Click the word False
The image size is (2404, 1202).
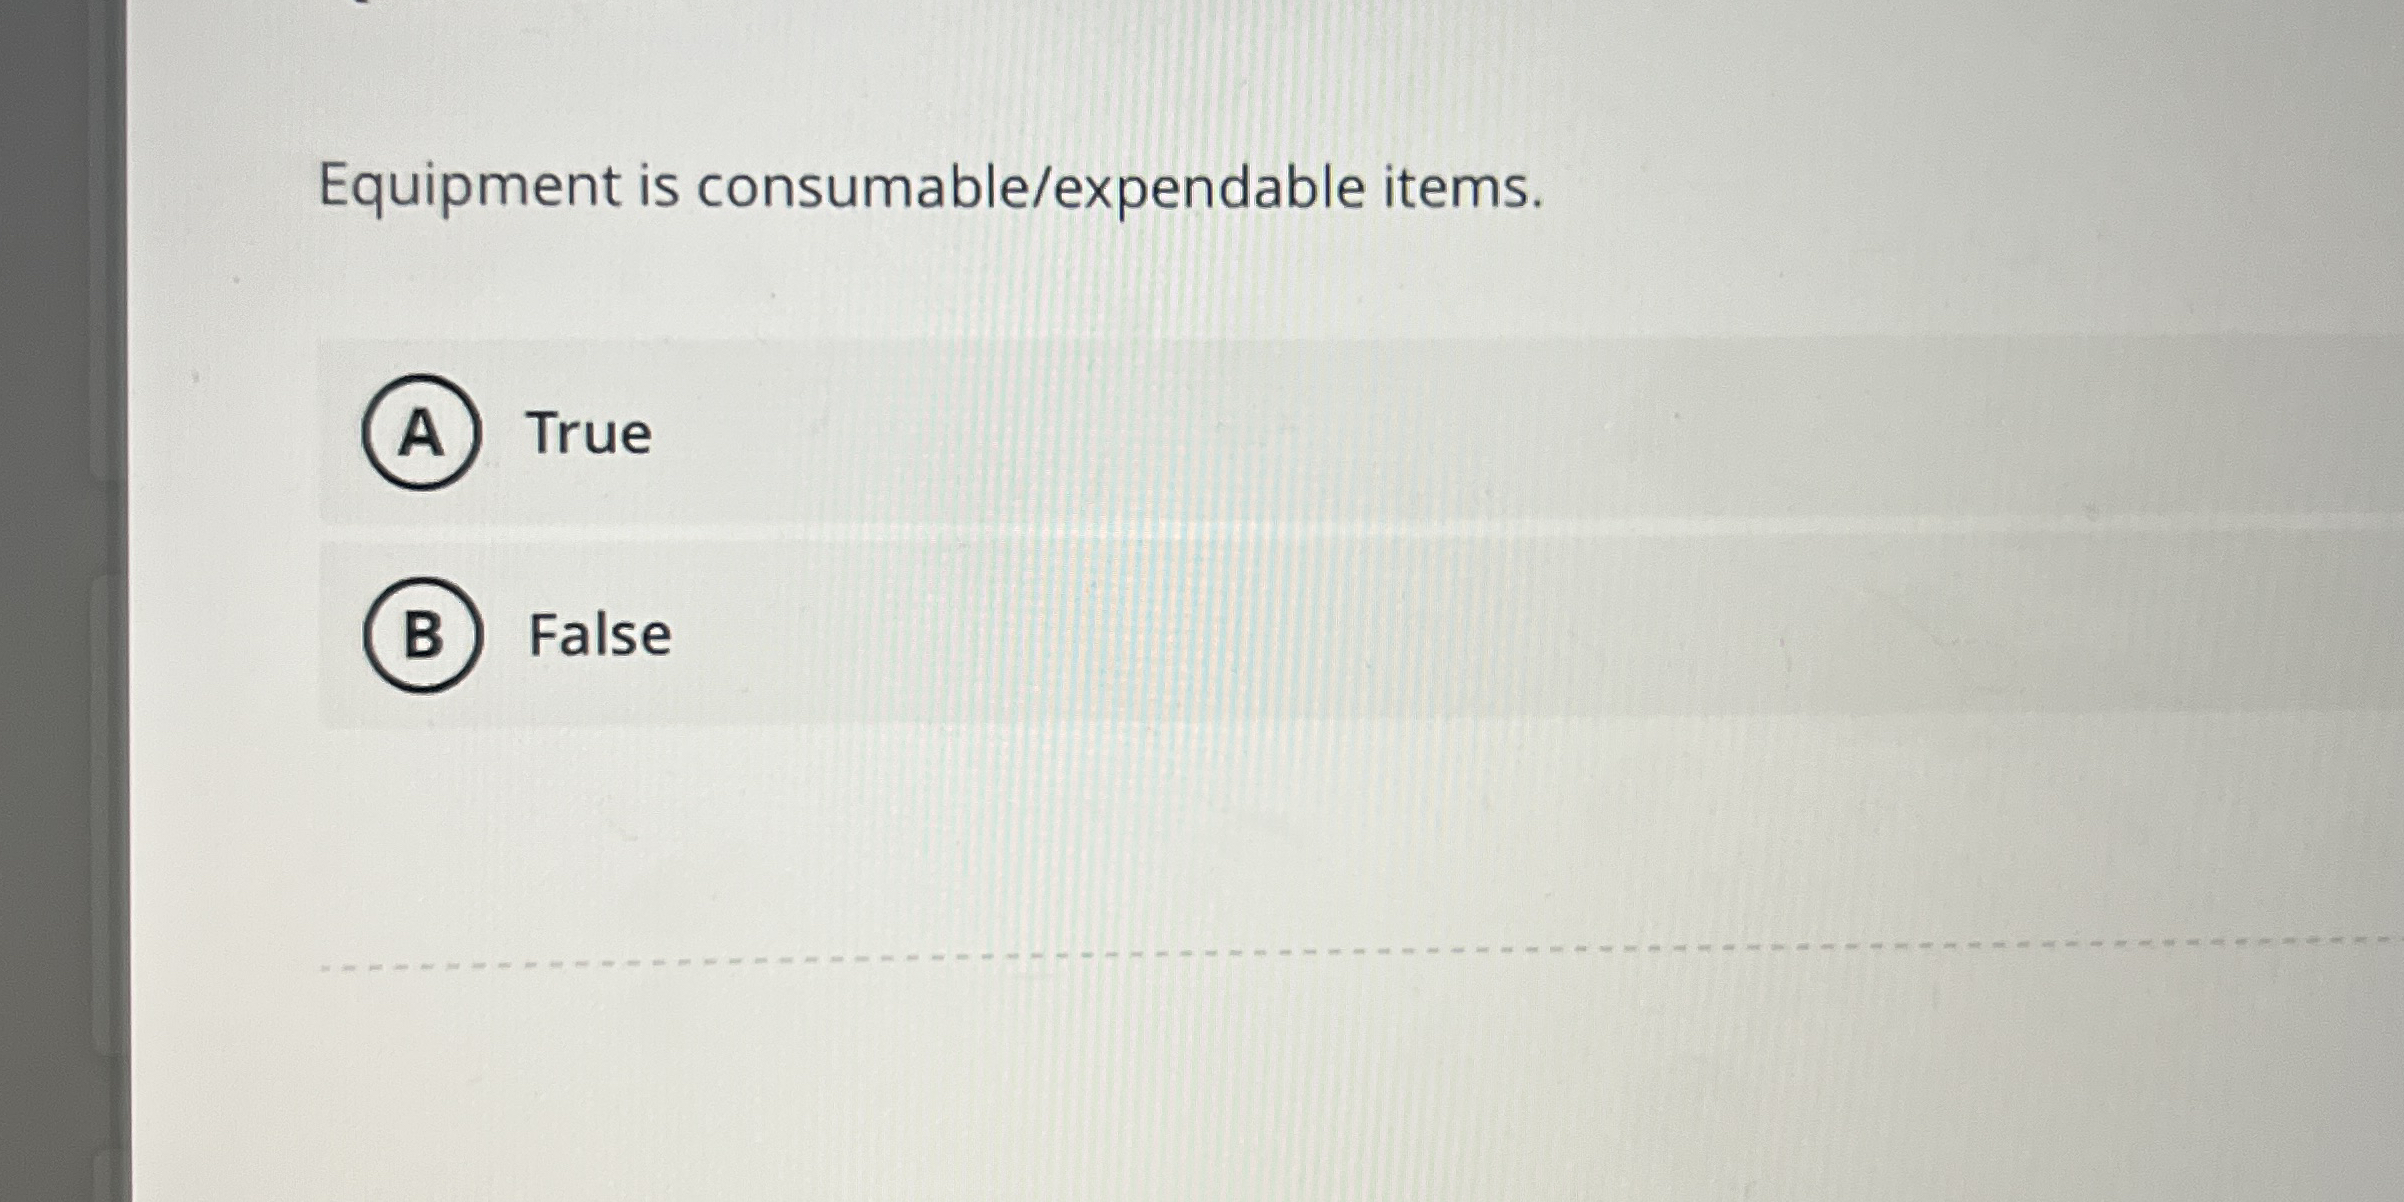(598, 635)
